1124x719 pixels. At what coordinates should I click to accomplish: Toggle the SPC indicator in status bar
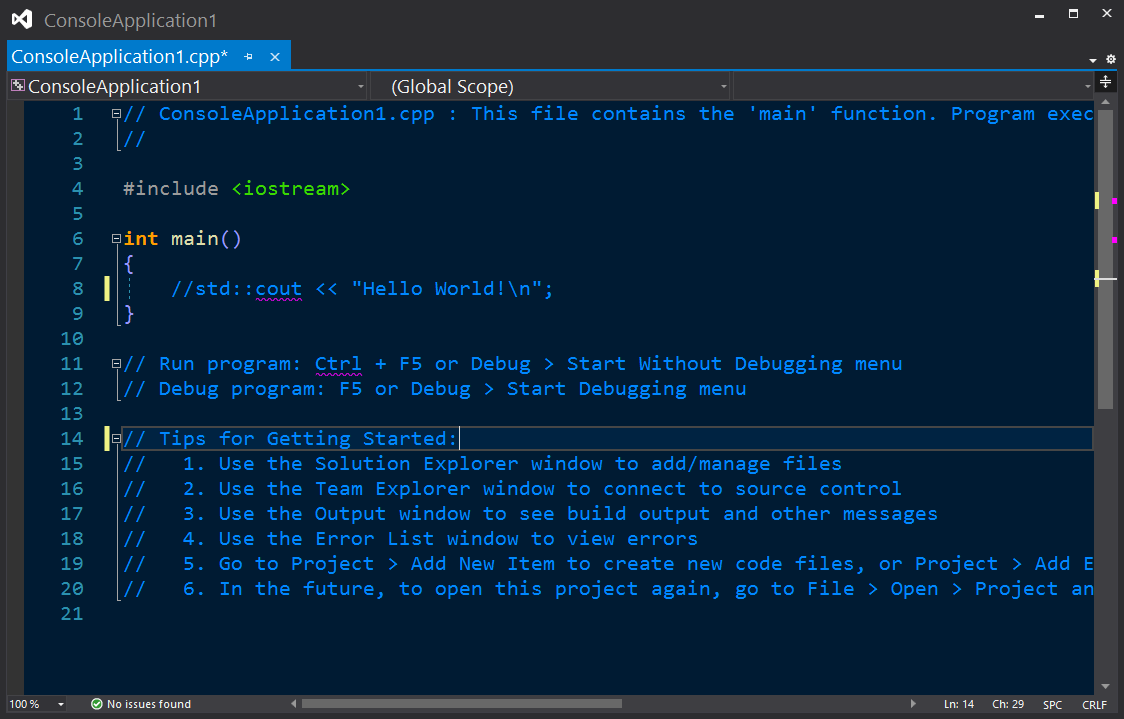[x=1052, y=704]
